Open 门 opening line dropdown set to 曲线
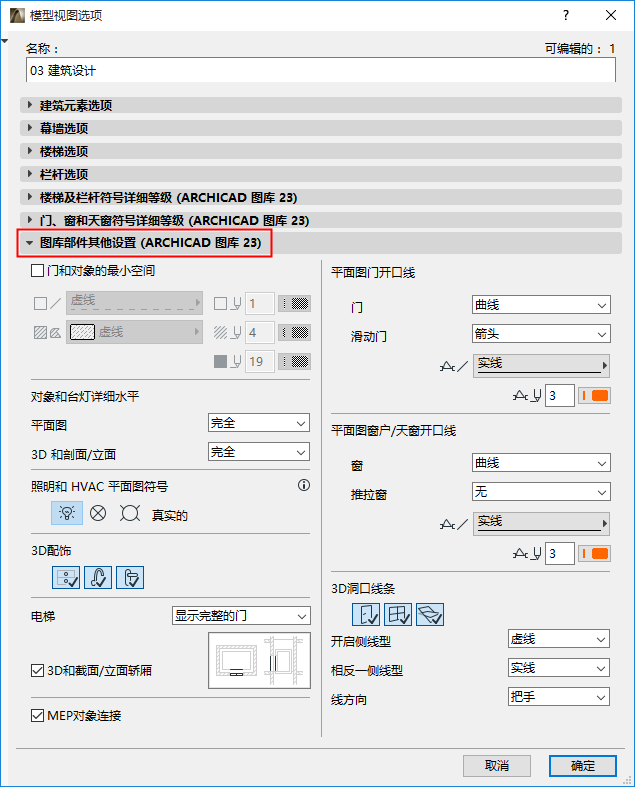Image resolution: width=635 pixels, height=787 pixels. 541,305
